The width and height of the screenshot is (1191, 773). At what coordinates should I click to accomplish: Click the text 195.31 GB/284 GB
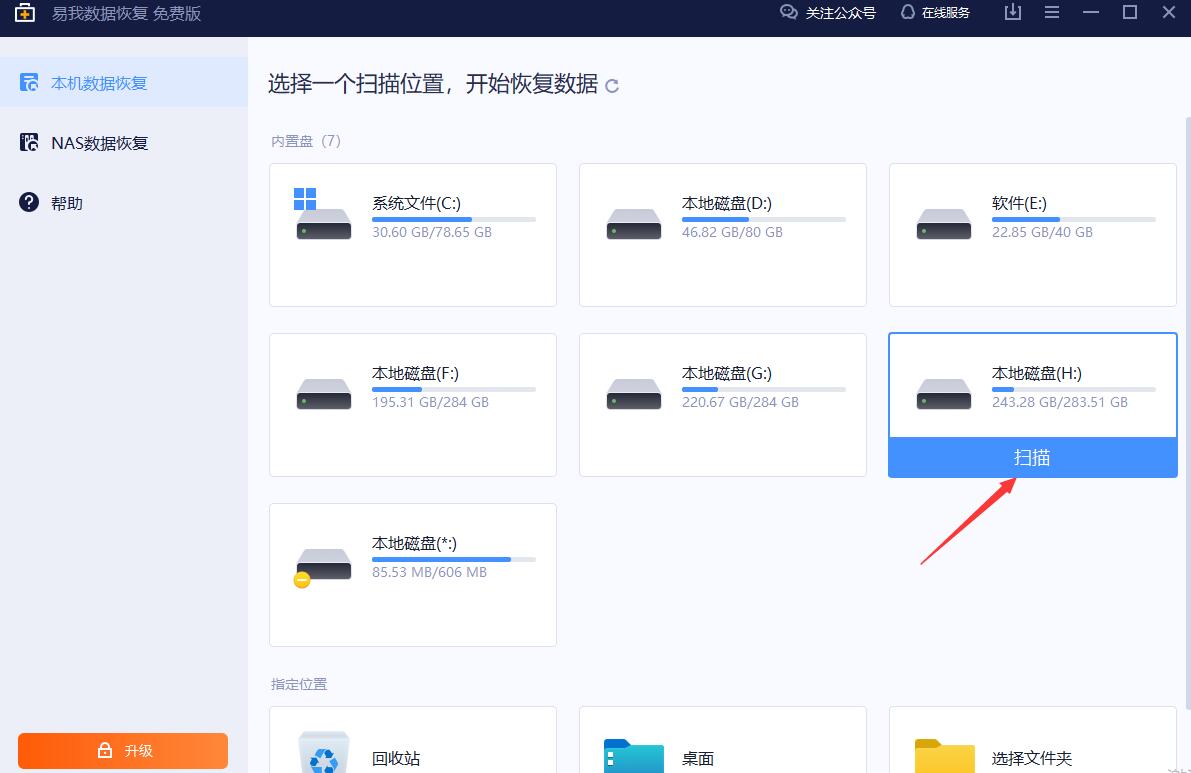click(430, 402)
